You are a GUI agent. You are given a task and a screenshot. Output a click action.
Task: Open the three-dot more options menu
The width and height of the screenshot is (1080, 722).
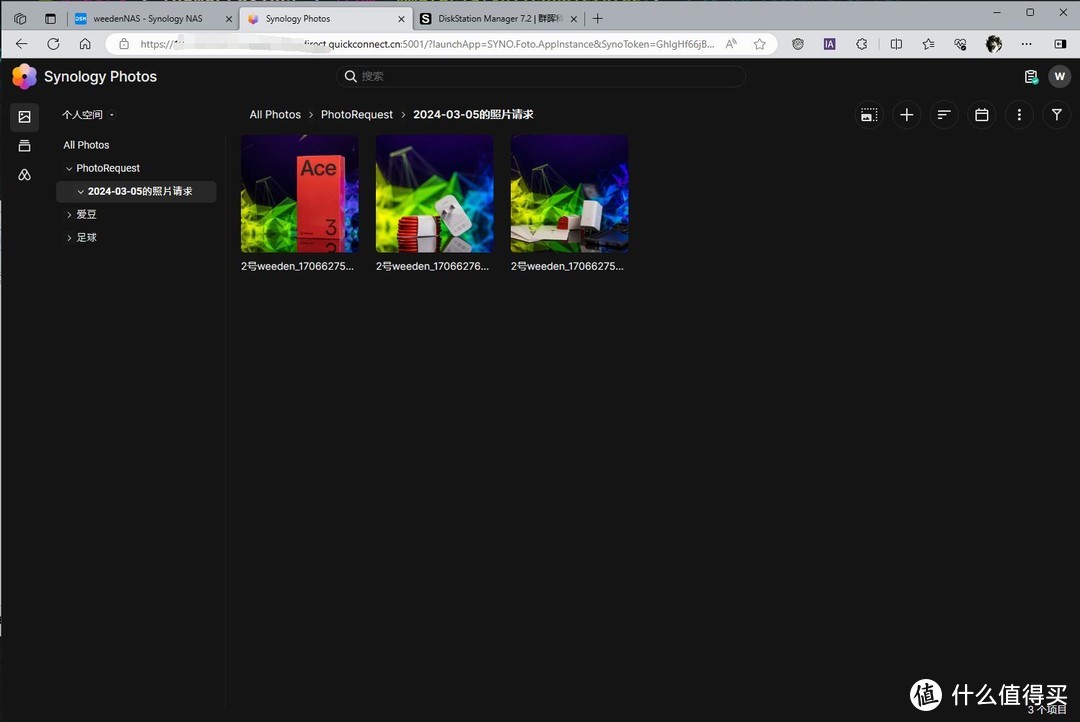[1019, 115]
